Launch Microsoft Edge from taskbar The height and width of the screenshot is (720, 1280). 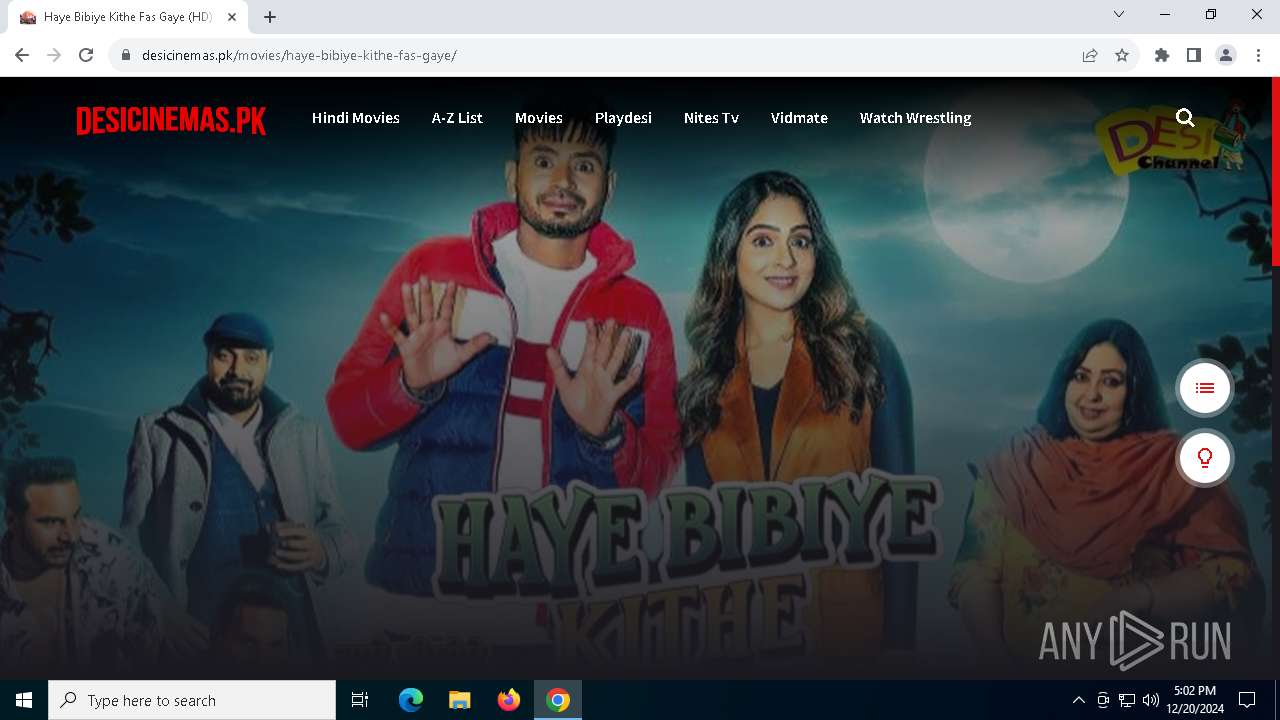click(411, 700)
